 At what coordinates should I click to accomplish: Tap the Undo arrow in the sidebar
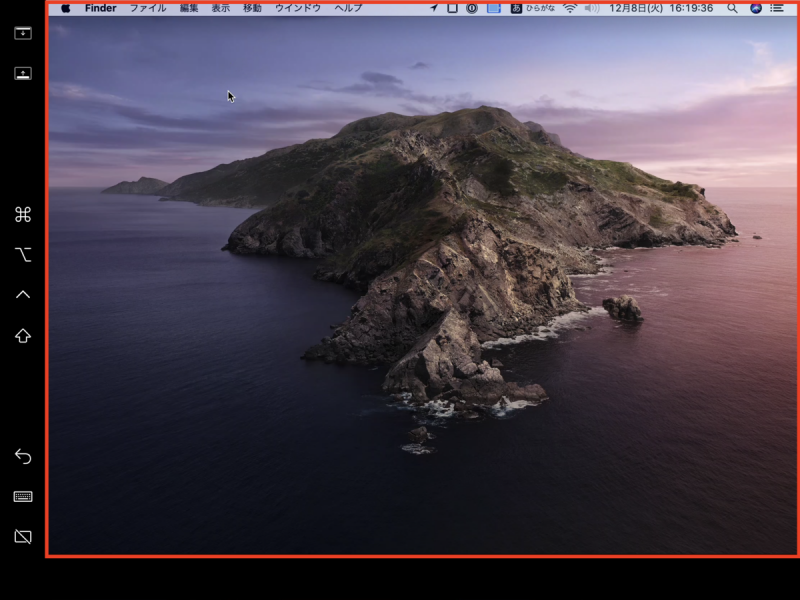[23, 456]
